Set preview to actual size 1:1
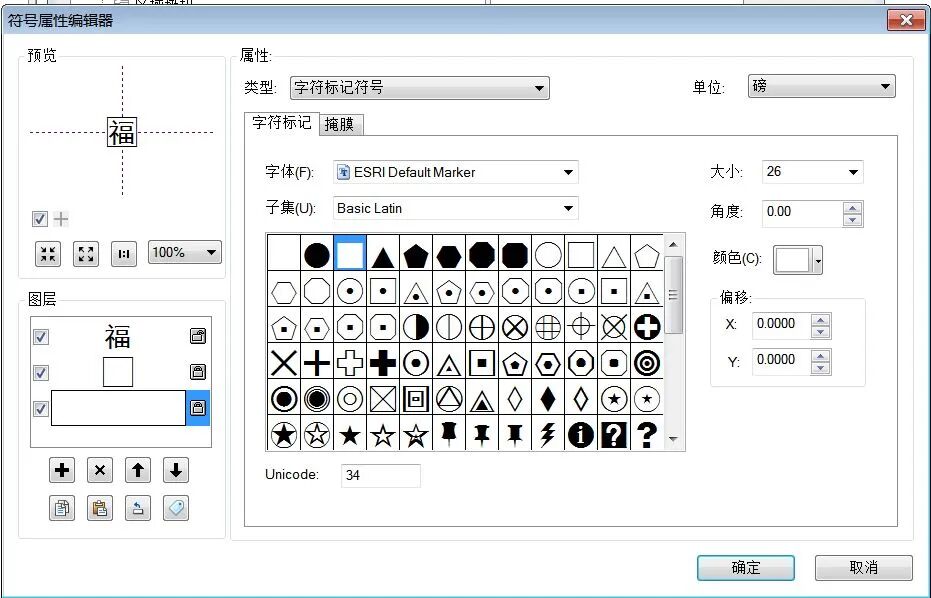This screenshot has width=931, height=598. pos(124,254)
